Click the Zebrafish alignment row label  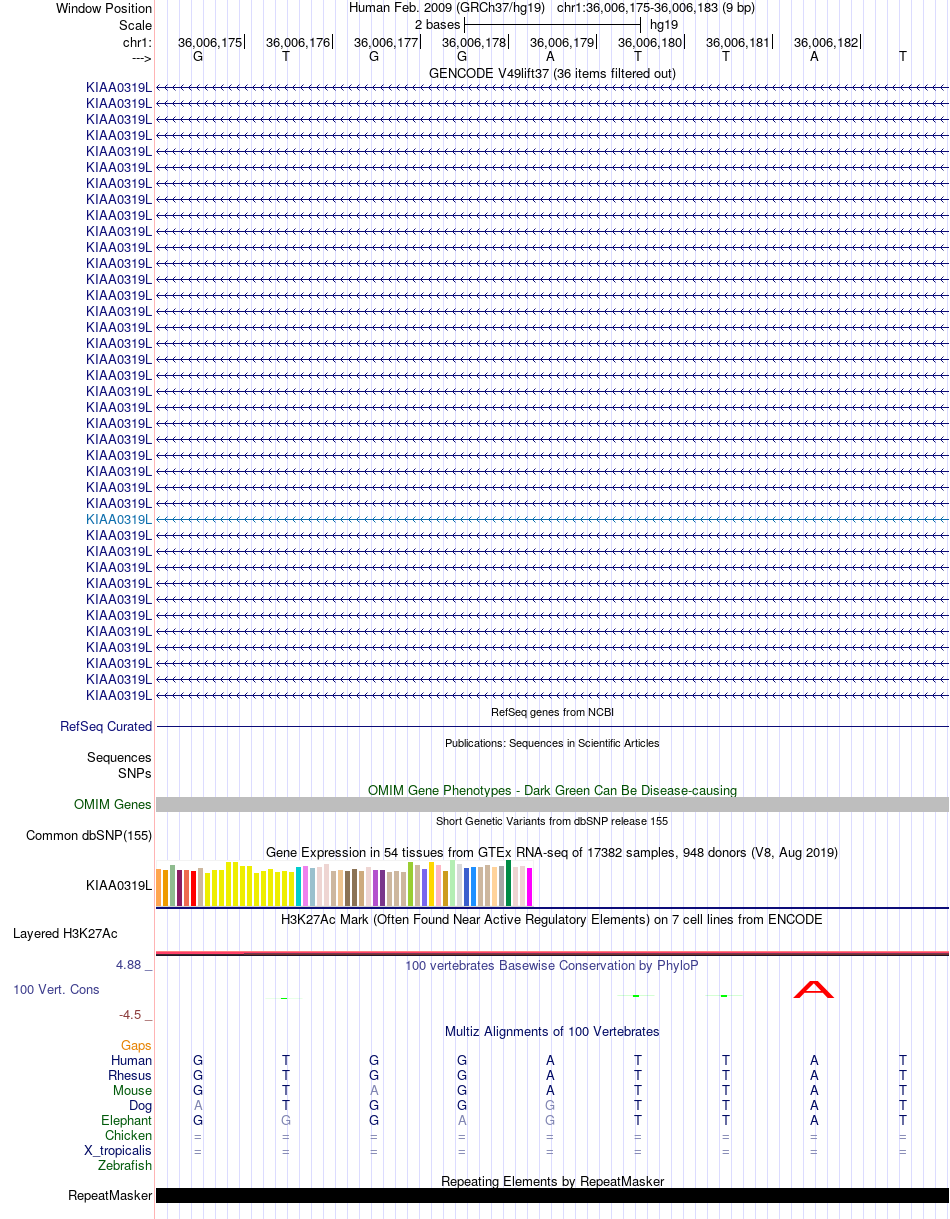[125, 1166]
